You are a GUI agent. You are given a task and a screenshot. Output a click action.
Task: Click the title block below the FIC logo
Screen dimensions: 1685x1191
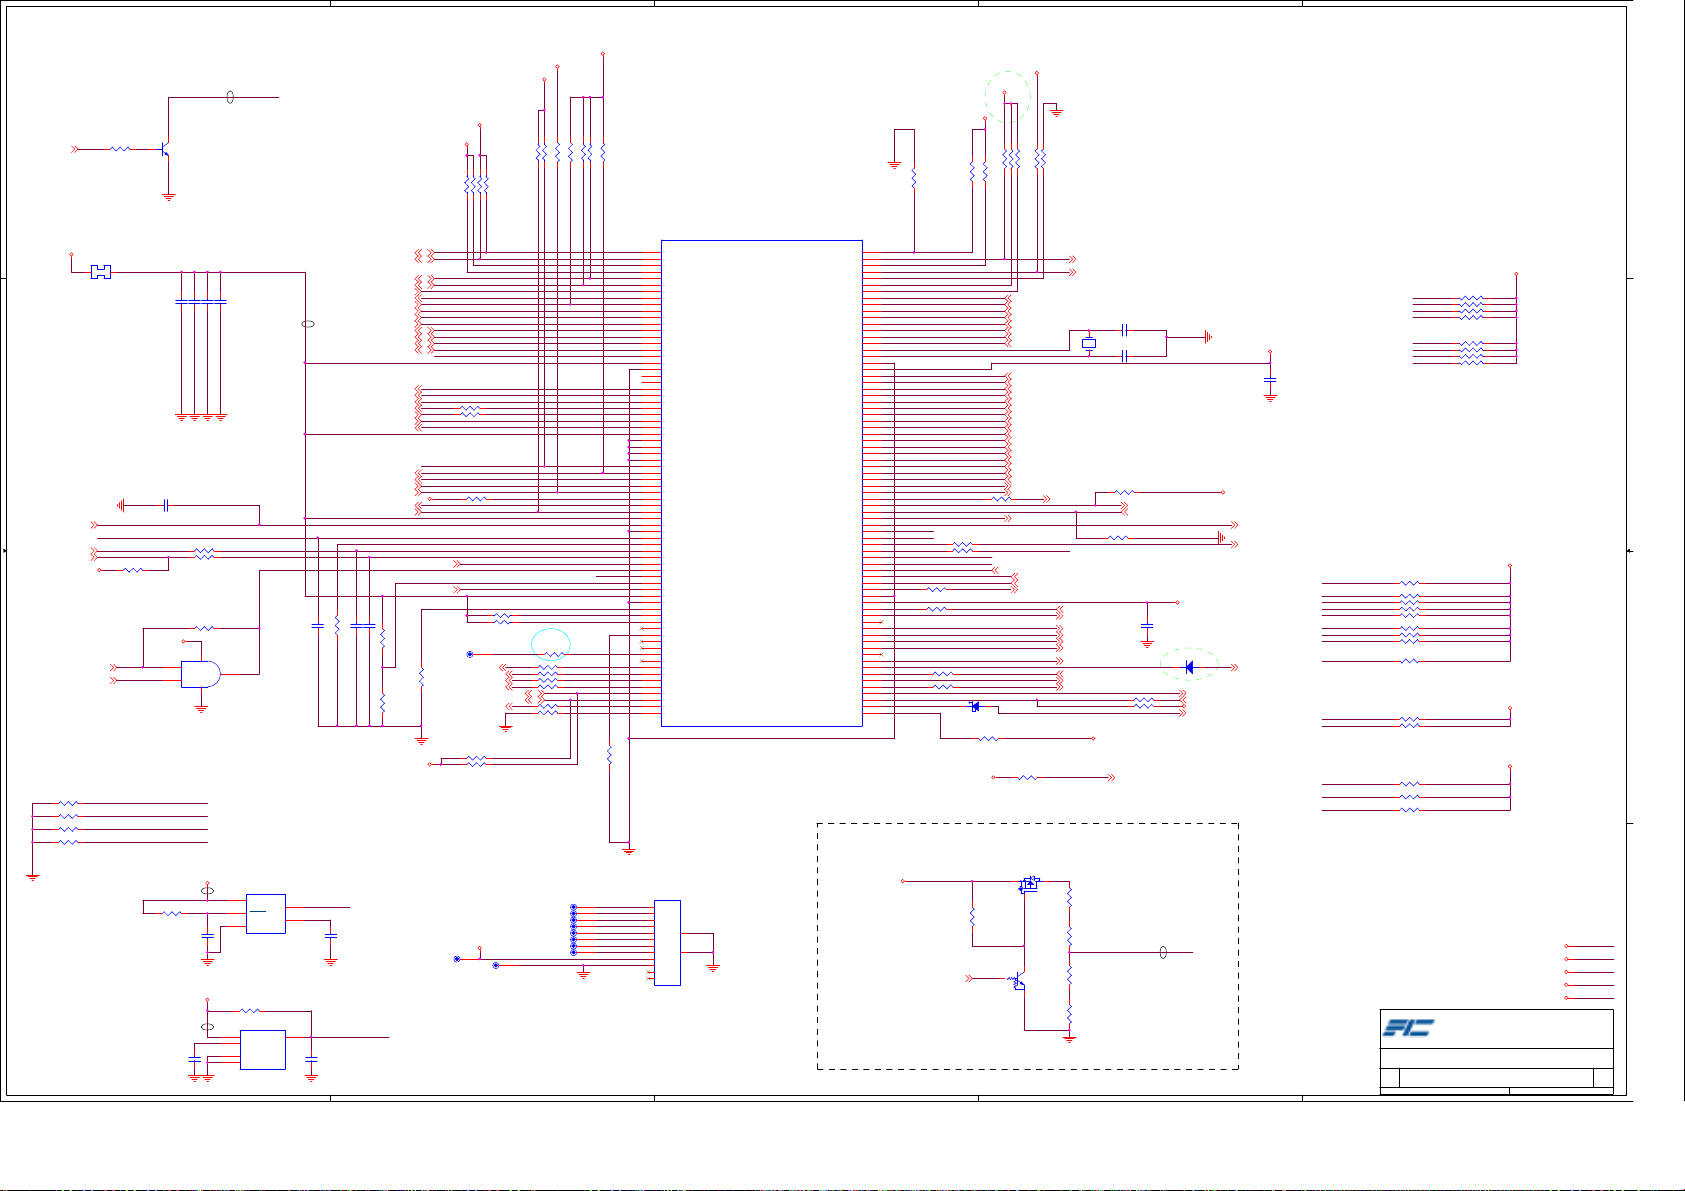(x=1497, y=1071)
